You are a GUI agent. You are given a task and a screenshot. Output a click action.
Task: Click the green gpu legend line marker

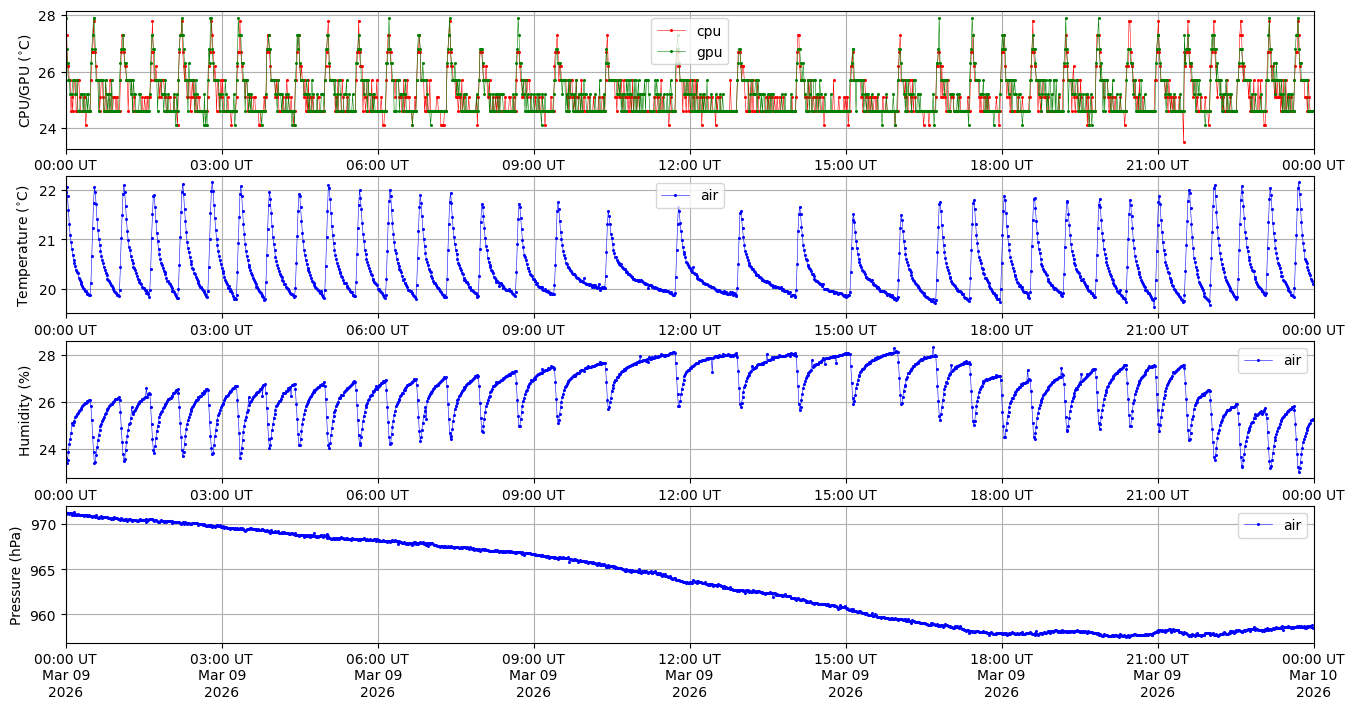673,52
